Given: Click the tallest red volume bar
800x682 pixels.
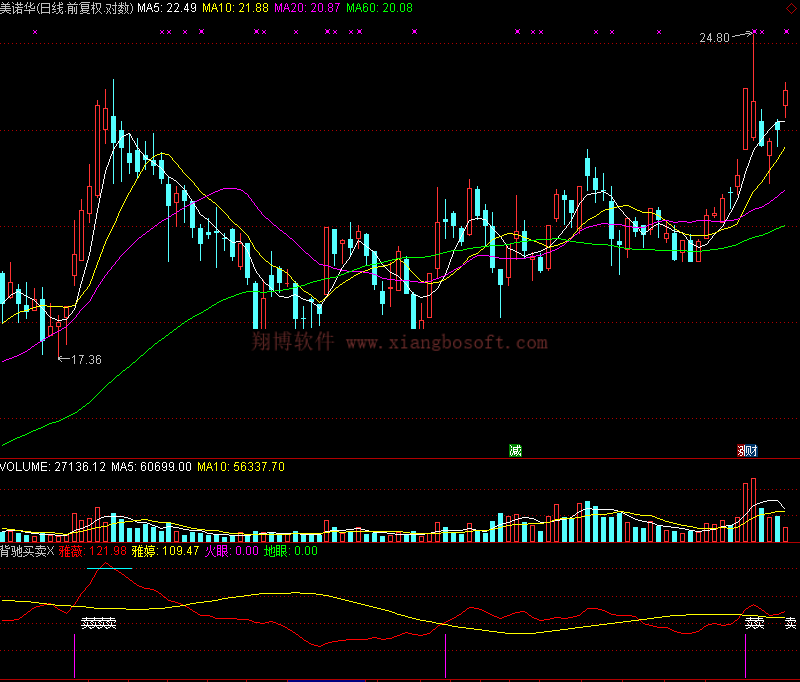Looking at the screenshot, I should click(x=753, y=510).
